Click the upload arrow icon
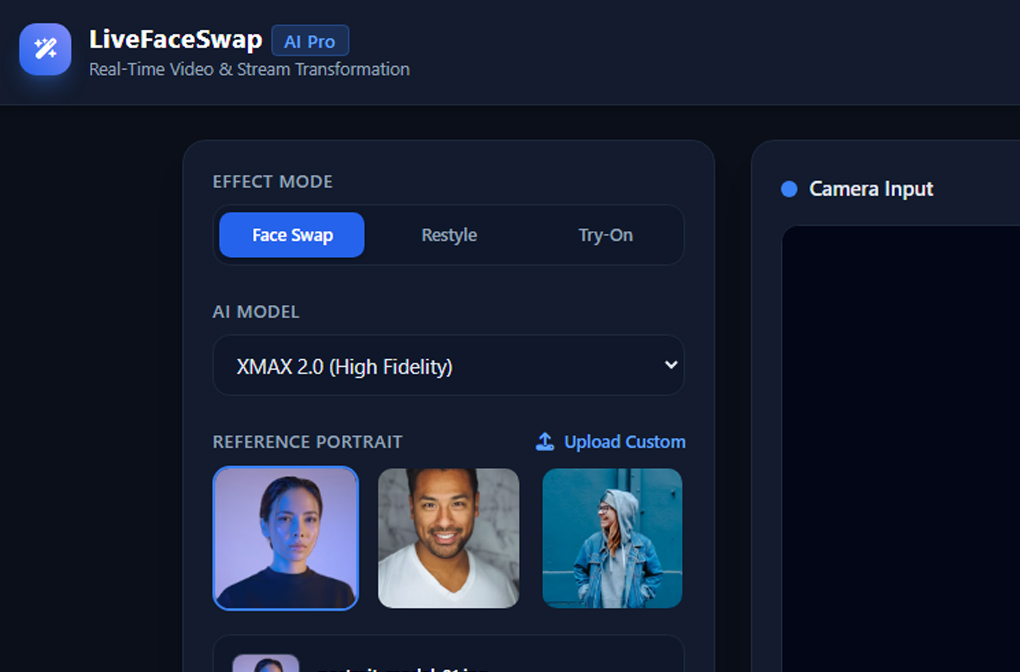The image size is (1020, 672). (x=544, y=442)
